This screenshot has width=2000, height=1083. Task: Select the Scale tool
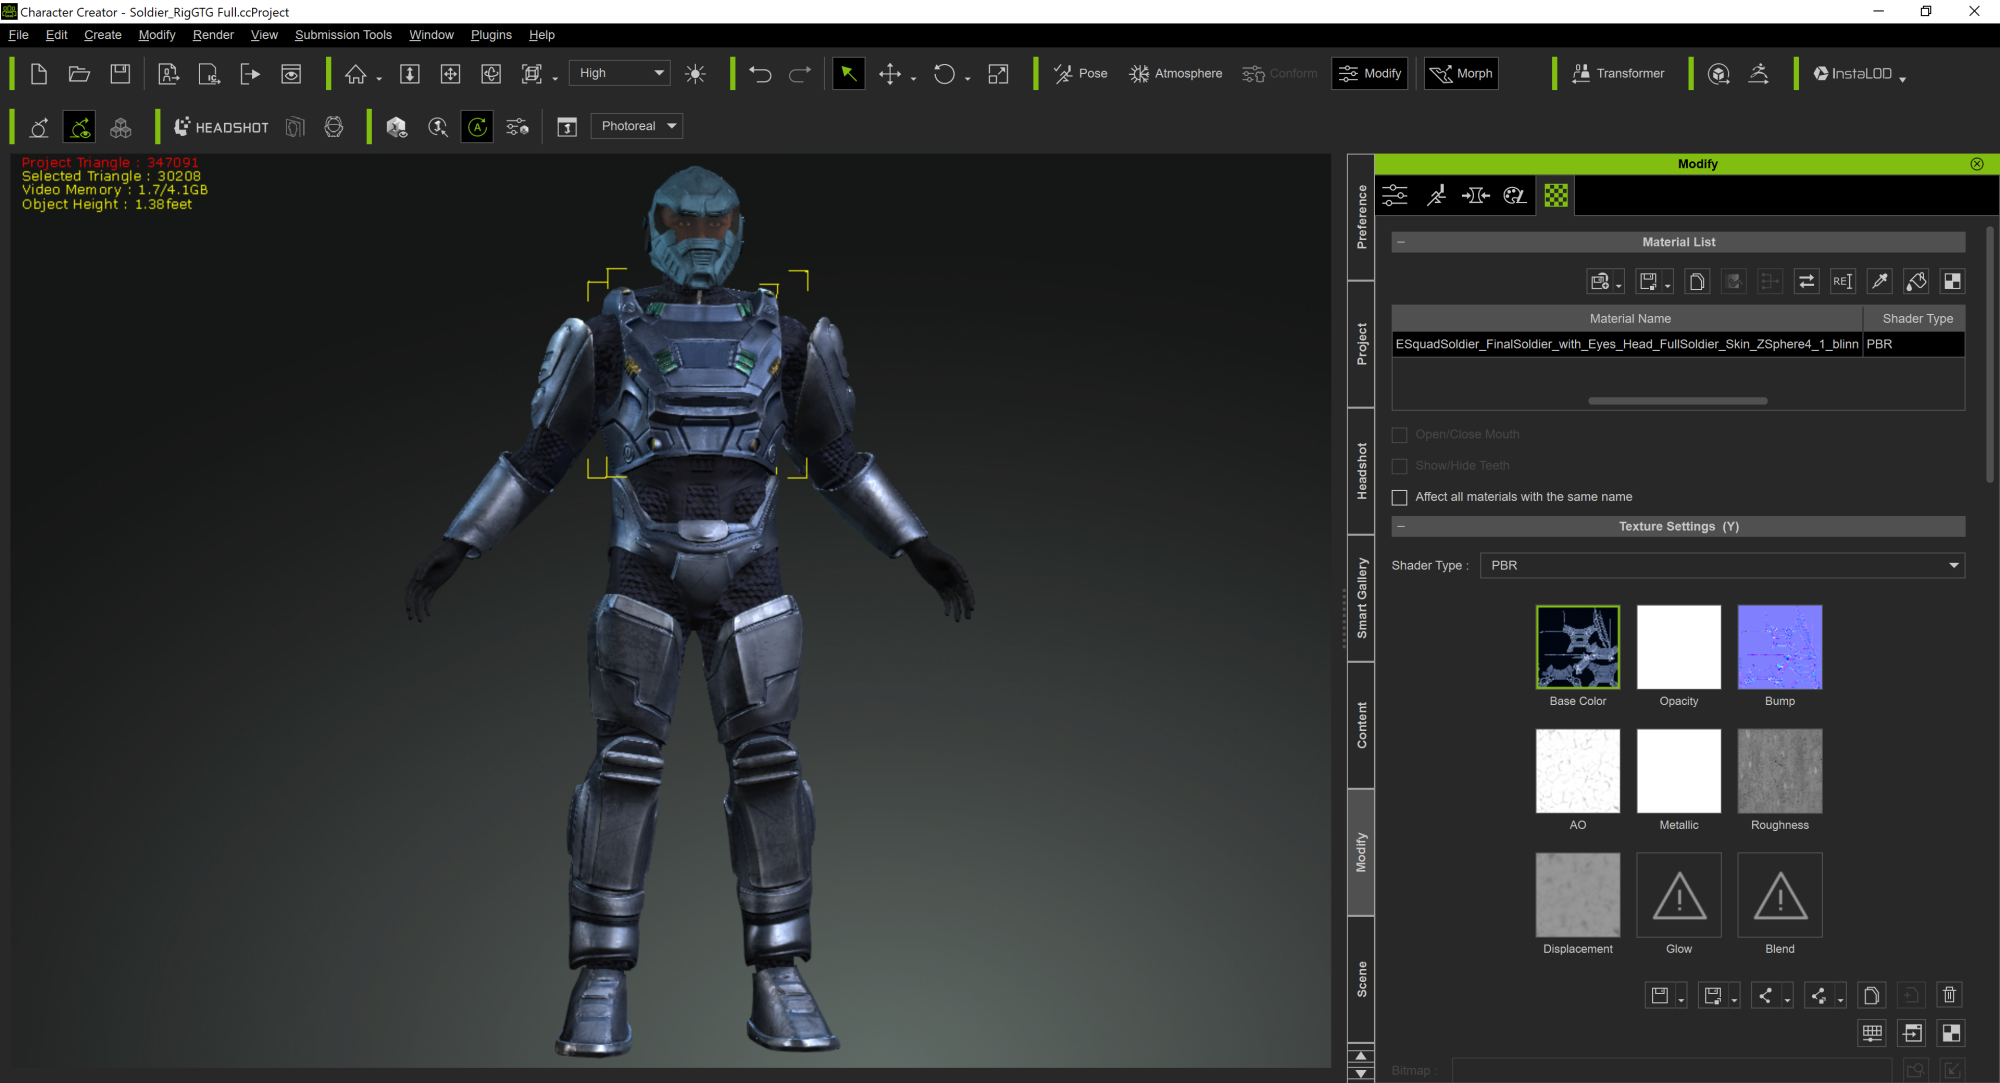(x=998, y=74)
